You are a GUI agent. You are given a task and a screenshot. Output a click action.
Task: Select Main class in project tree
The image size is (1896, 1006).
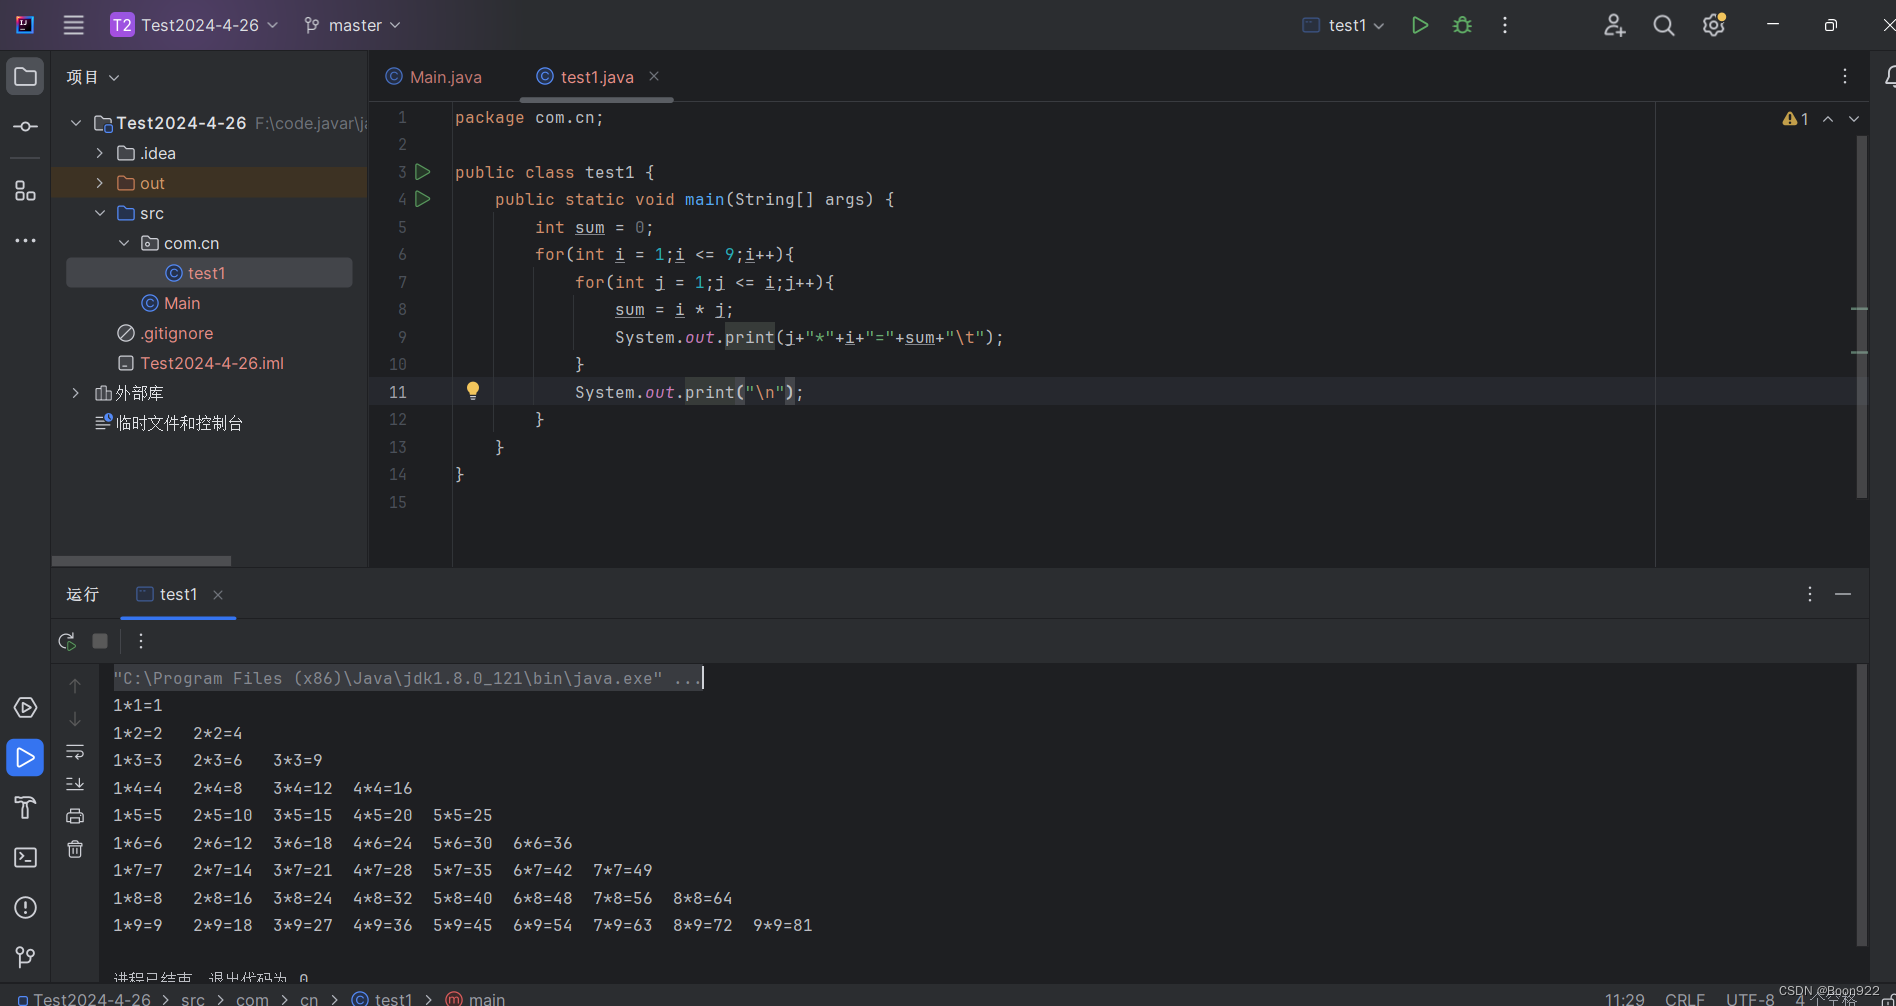pos(171,303)
